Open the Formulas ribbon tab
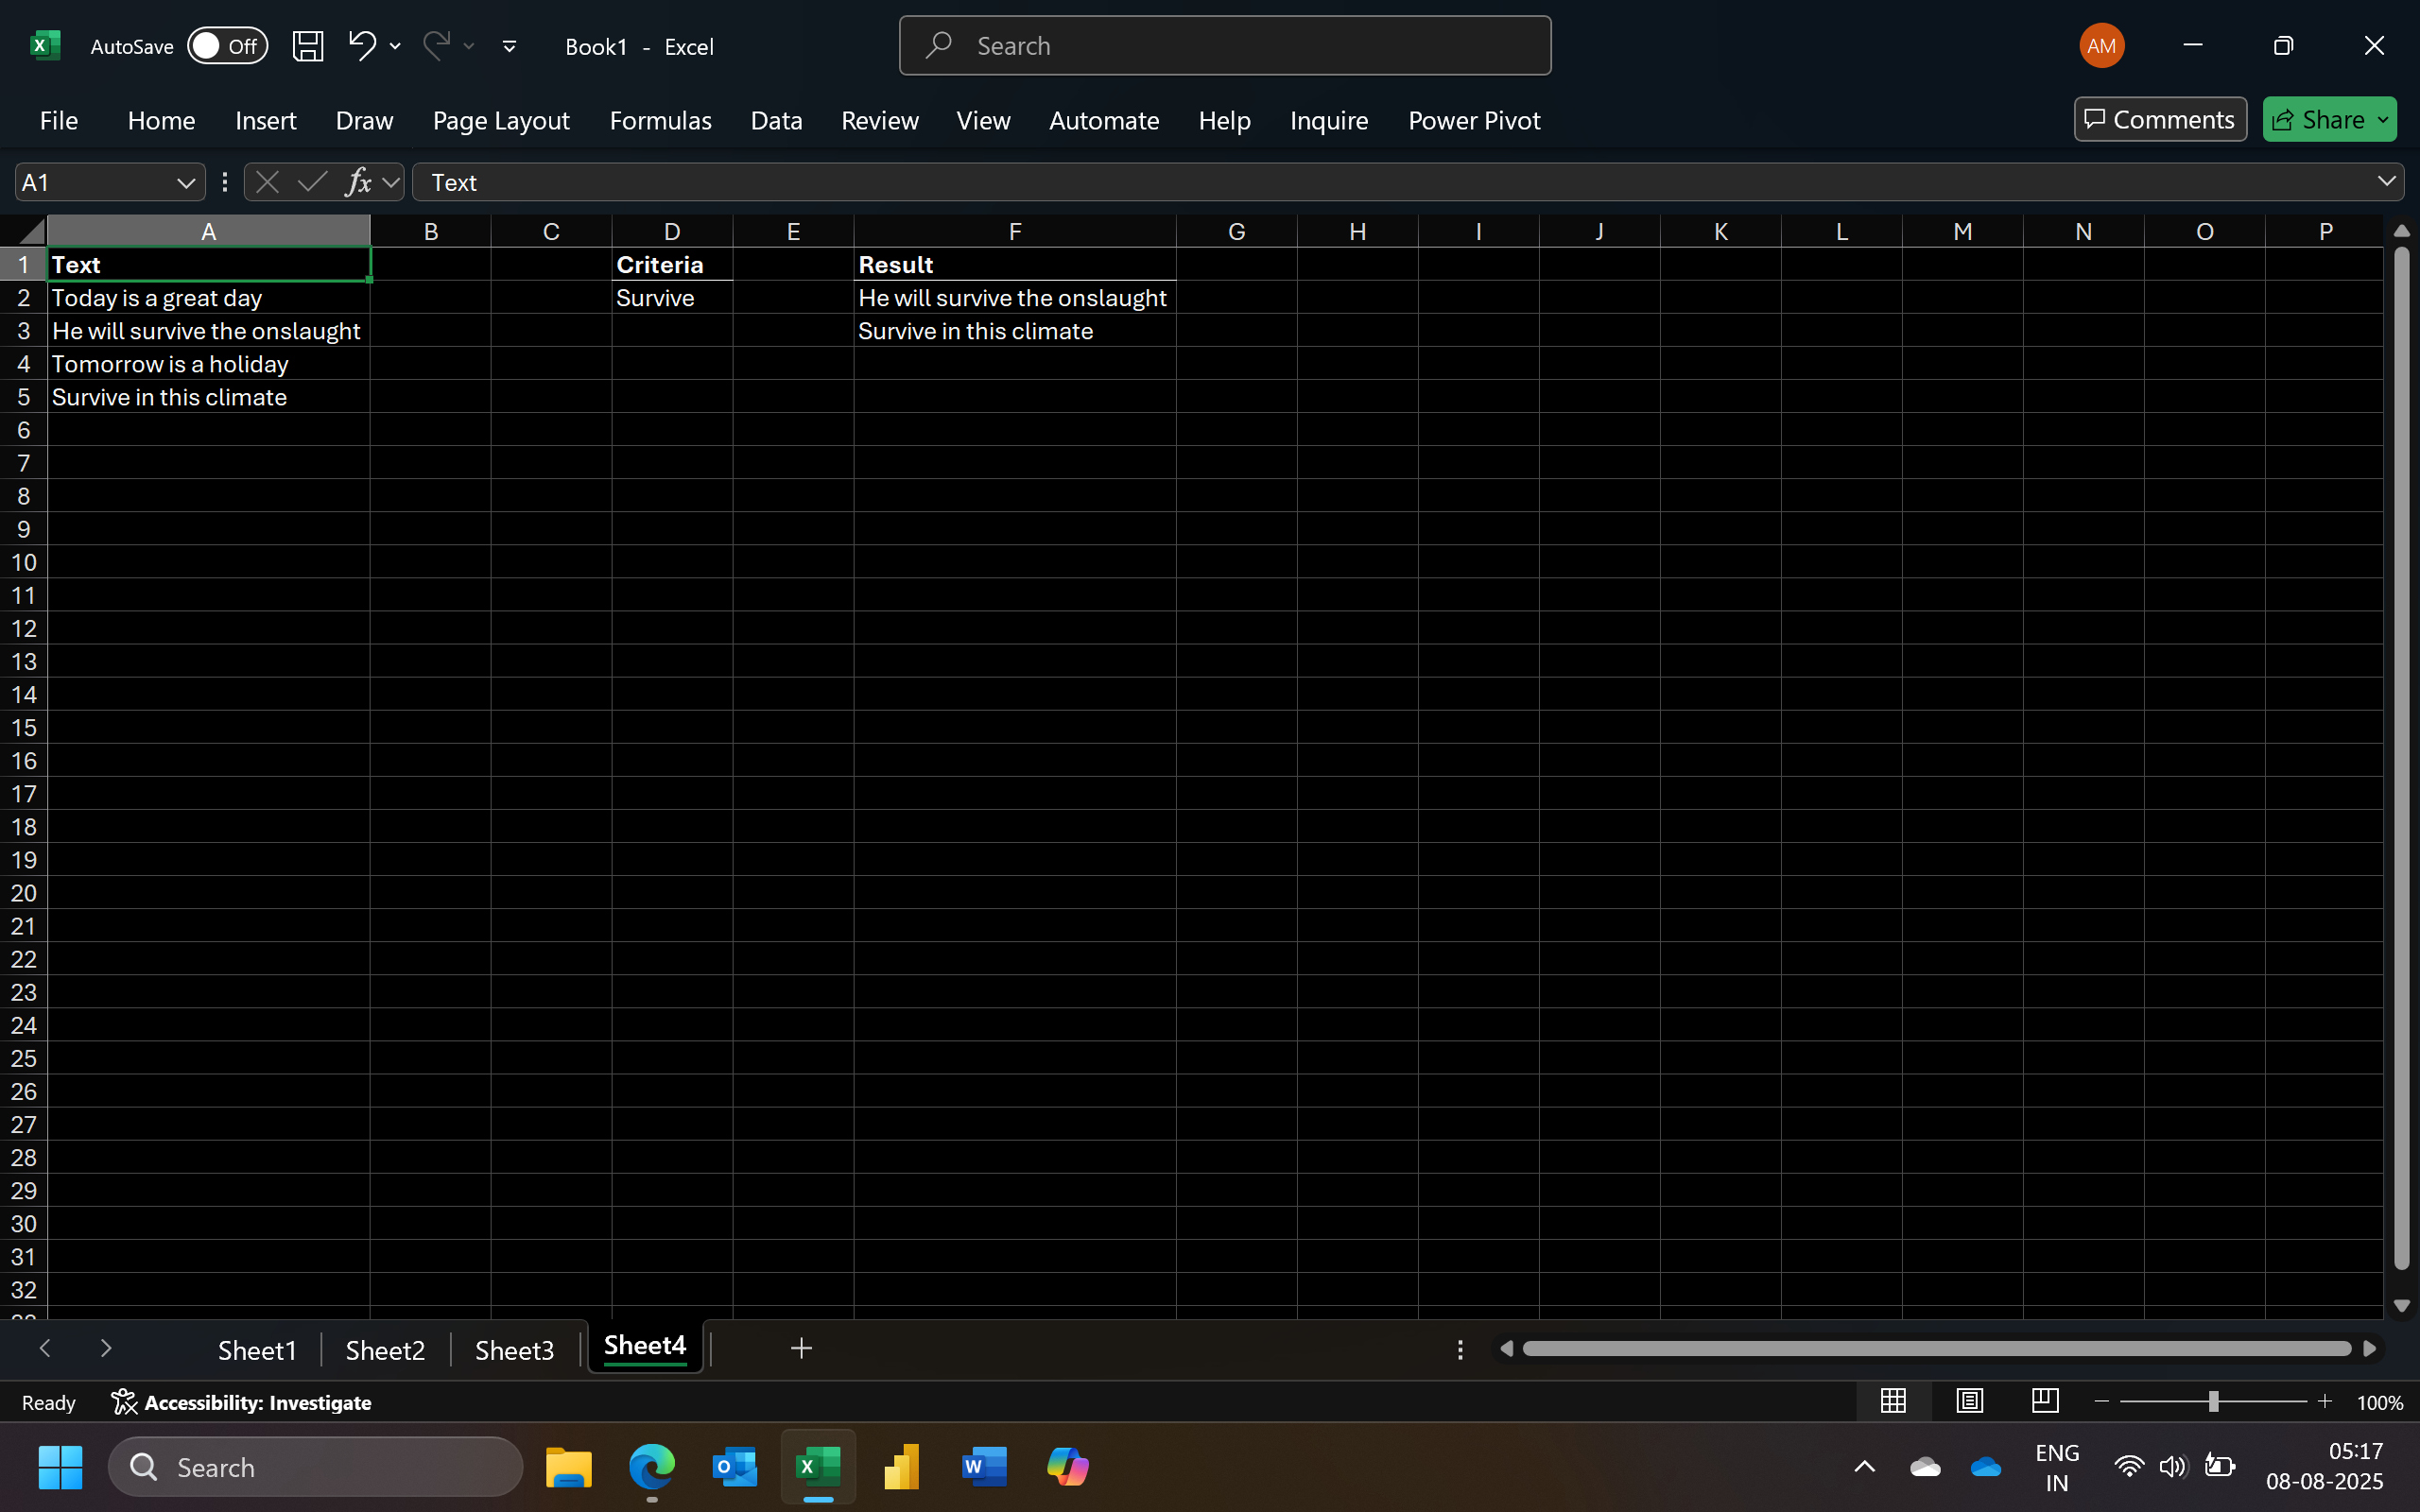 [660, 120]
